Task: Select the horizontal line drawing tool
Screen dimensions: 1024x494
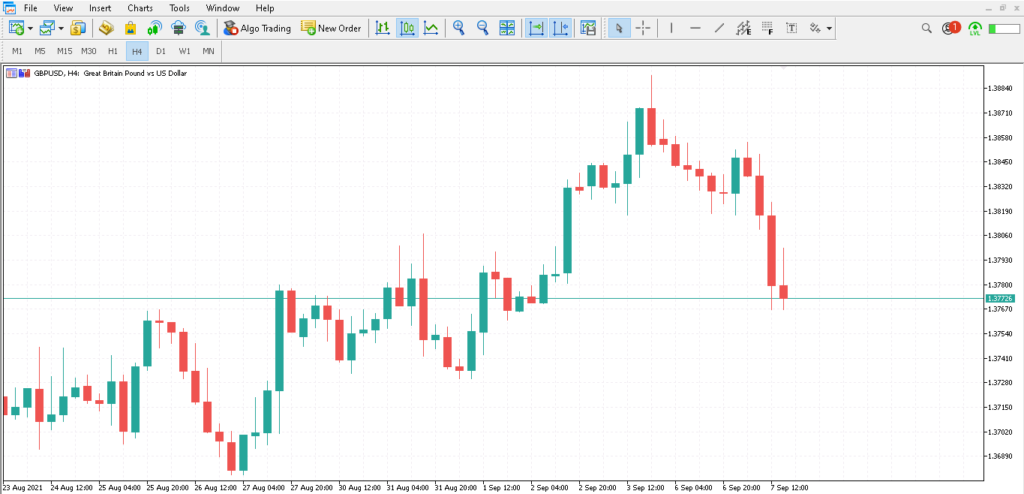Action: [696, 28]
